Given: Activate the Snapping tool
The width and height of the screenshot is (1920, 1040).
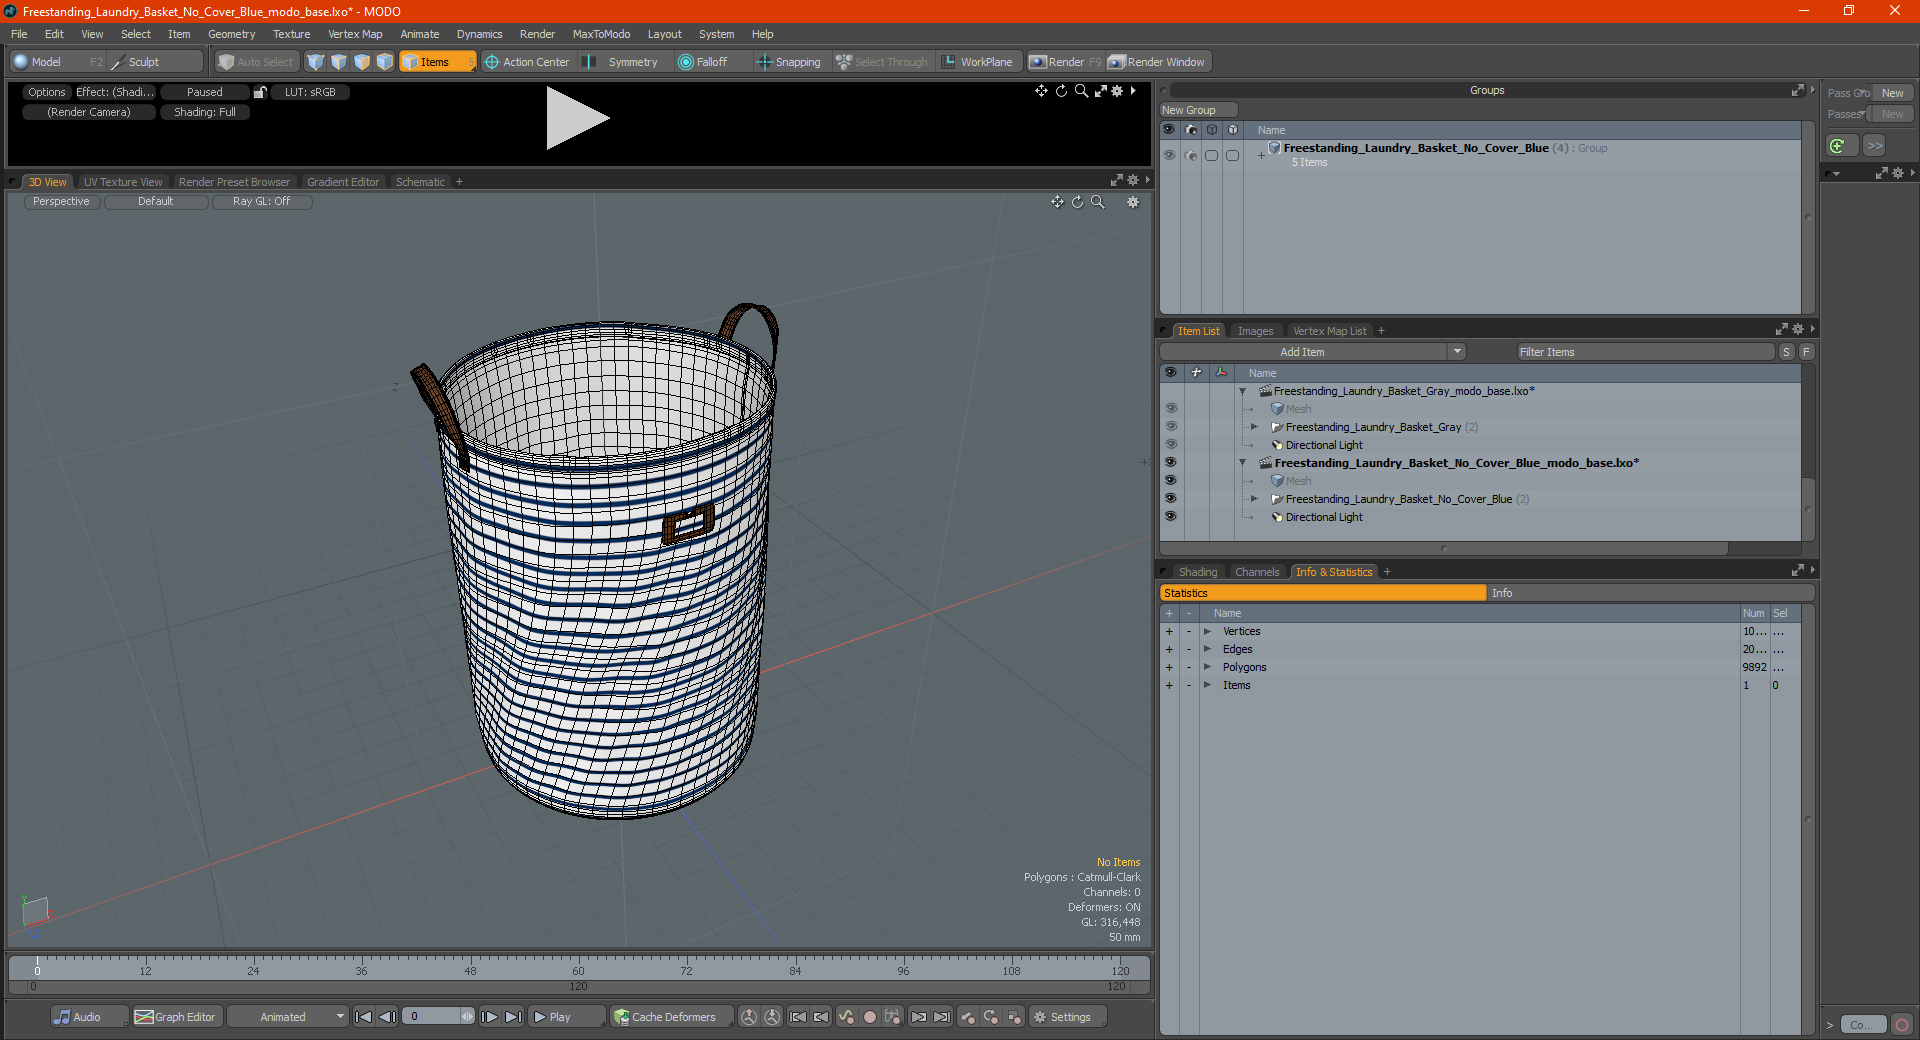Looking at the screenshot, I should (x=788, y=62).
